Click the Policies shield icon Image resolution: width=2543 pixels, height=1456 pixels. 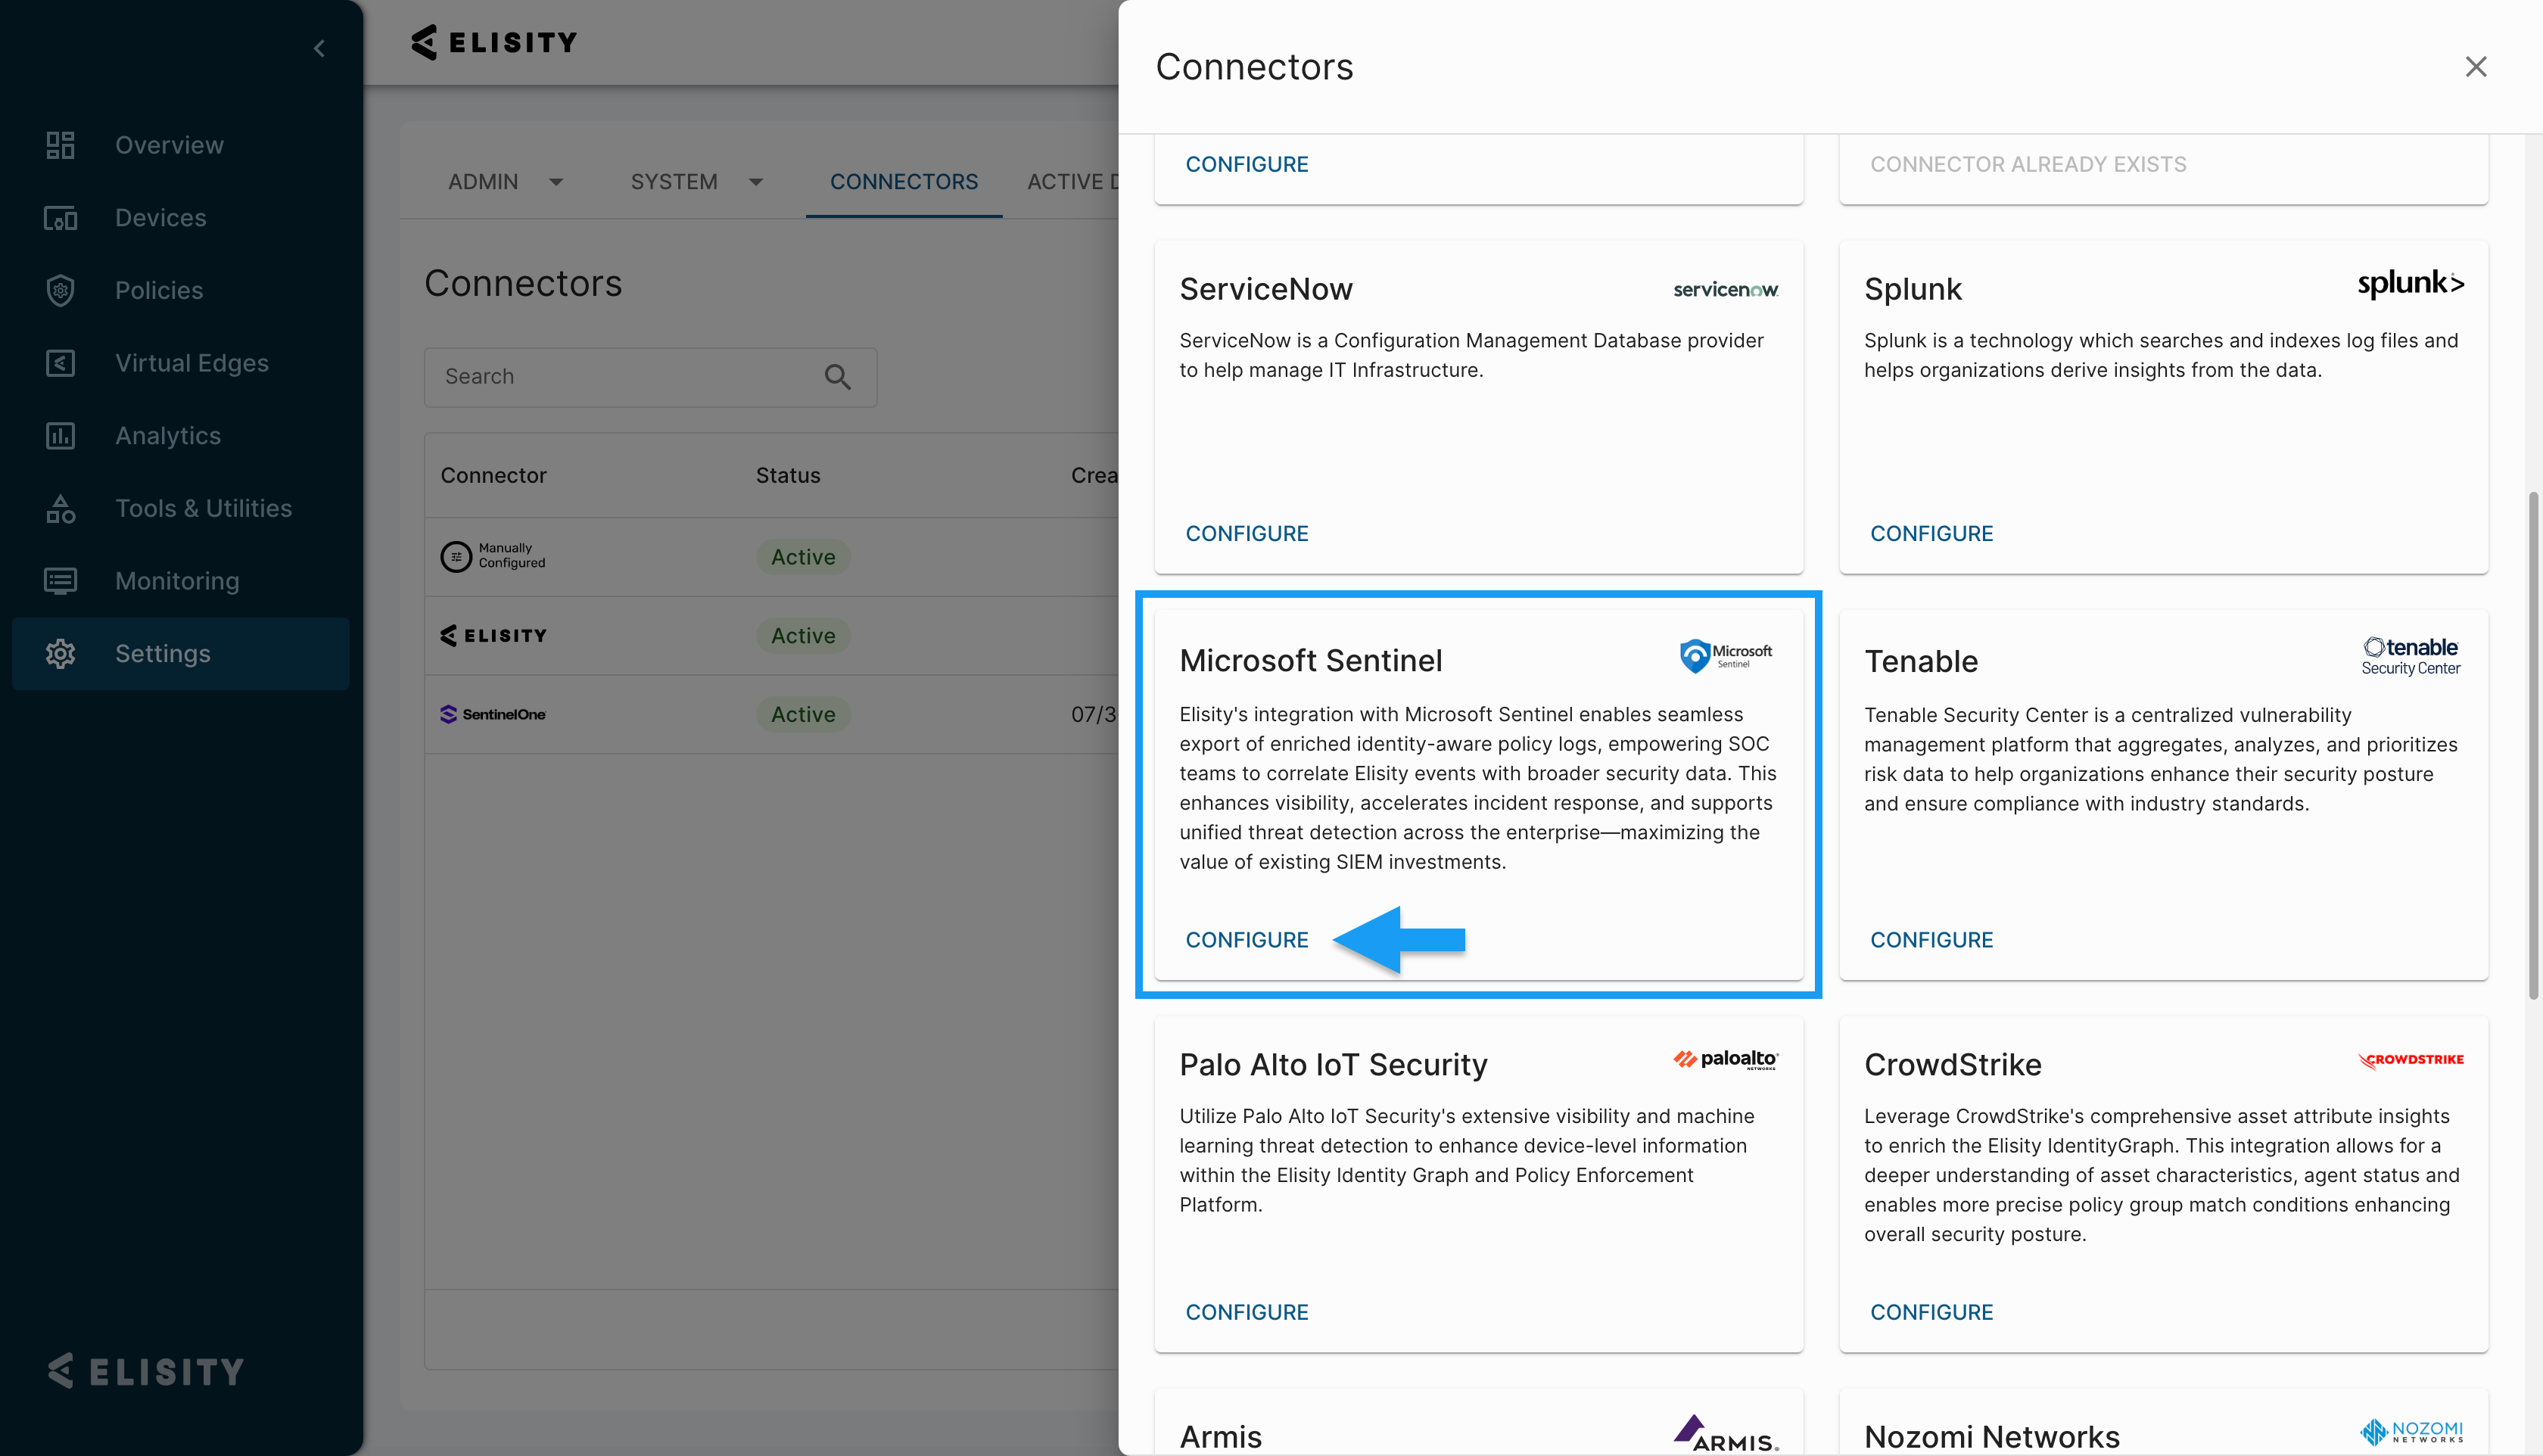pos(60,291)
